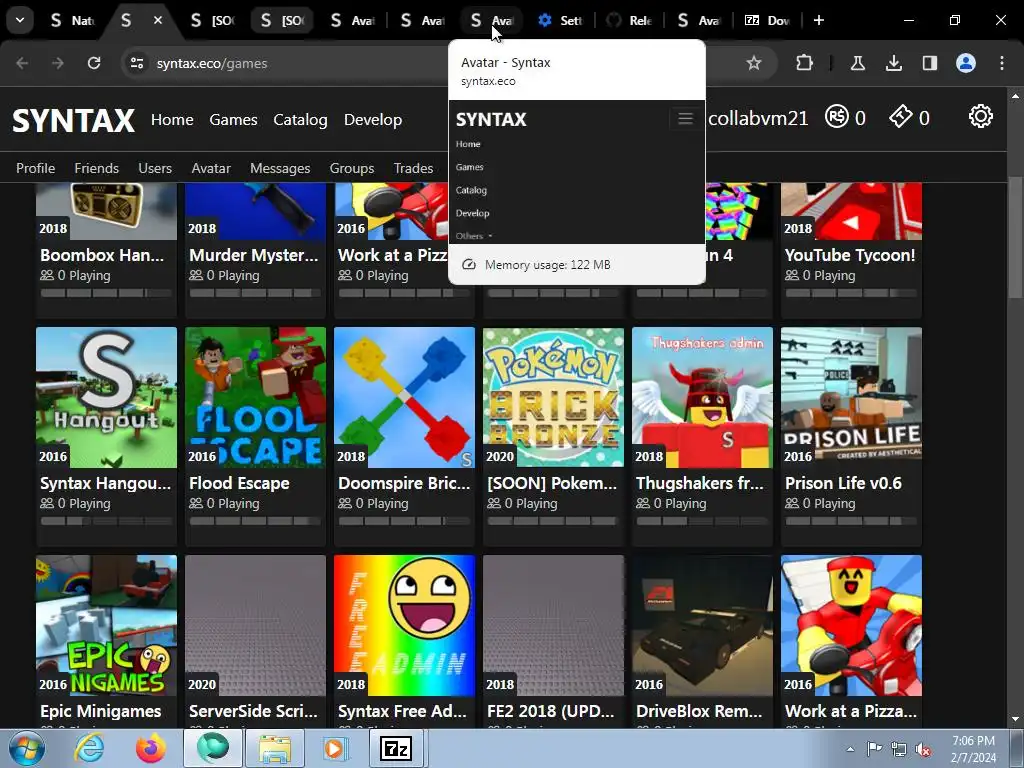Open a new browser tab
Image resolution: width=1024 pixels, height=768 pixels.
click(818, 20)
